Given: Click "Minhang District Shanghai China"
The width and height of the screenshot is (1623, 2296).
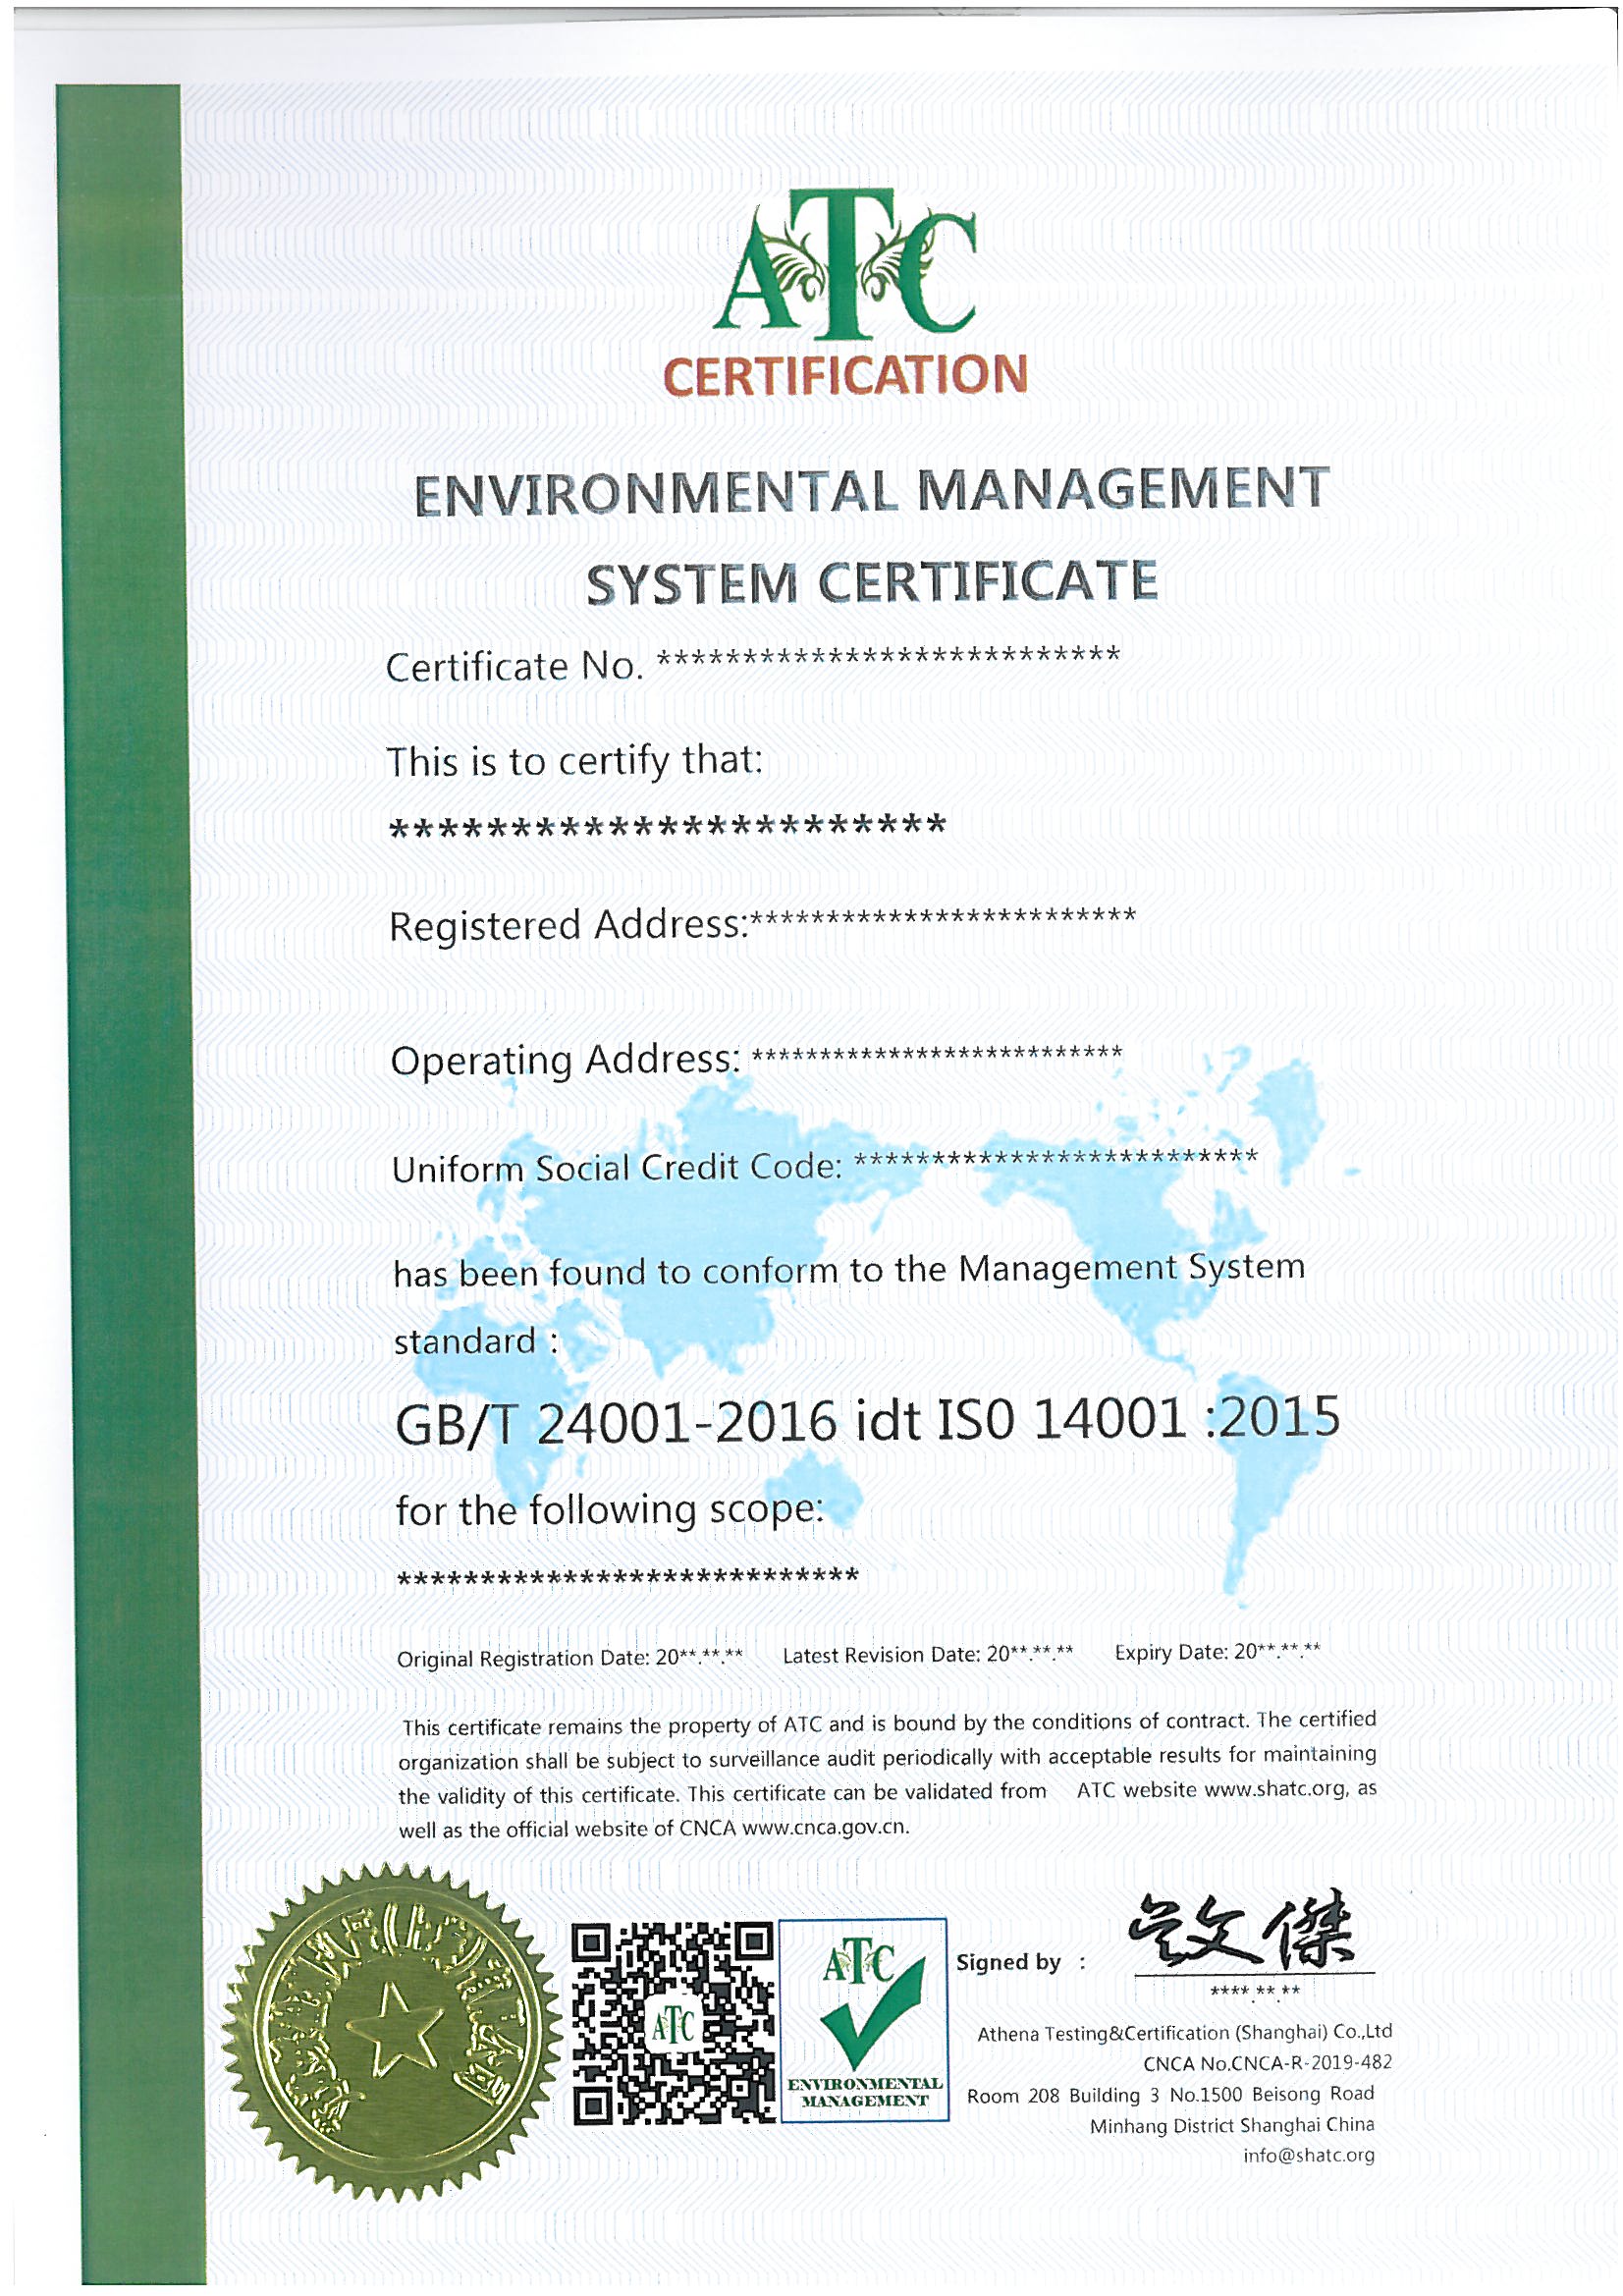Looking at the screenshot, I should point(1232,2125).
